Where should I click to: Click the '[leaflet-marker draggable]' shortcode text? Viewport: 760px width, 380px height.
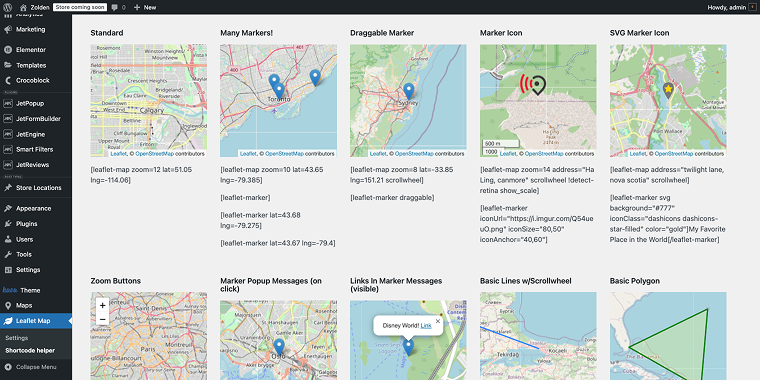[392, 198]
